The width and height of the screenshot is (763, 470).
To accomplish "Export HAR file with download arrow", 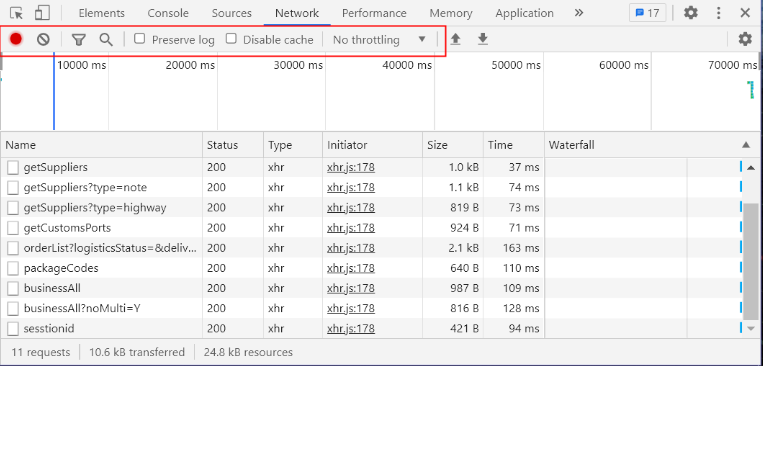I will (x=483, y=39).
